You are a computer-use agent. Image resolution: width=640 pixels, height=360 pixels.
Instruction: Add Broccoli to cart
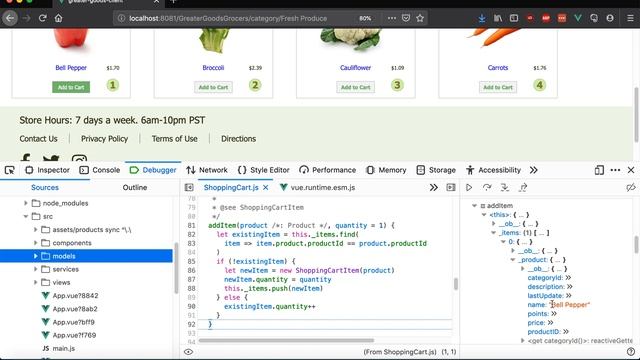(213, 87)
